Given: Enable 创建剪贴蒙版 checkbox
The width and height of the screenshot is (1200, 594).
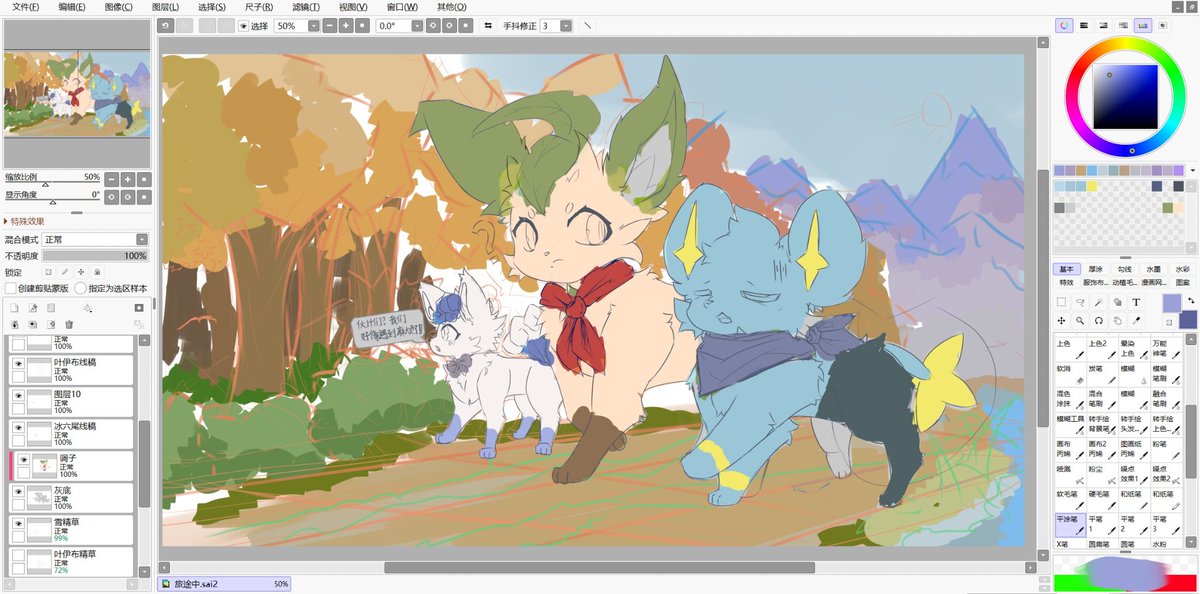Looking at the screenshot, I should [10, 288].
